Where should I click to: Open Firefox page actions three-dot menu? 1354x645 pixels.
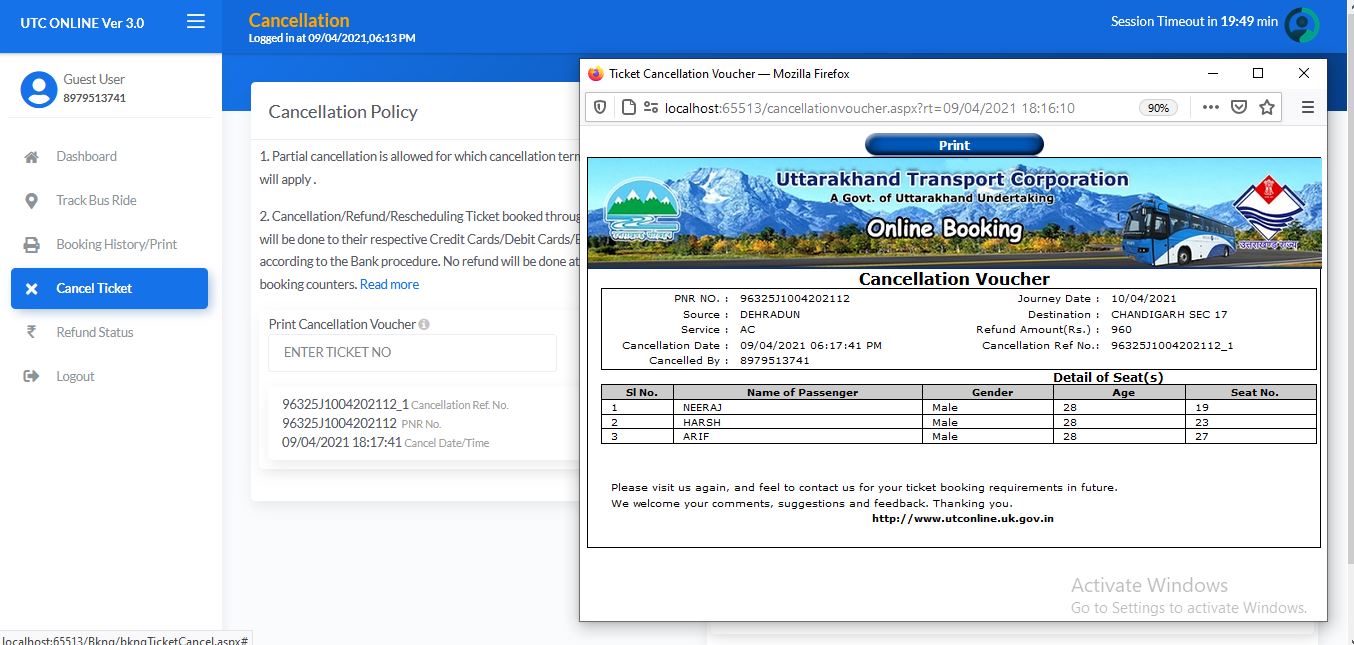click(x=1211, y=108)
